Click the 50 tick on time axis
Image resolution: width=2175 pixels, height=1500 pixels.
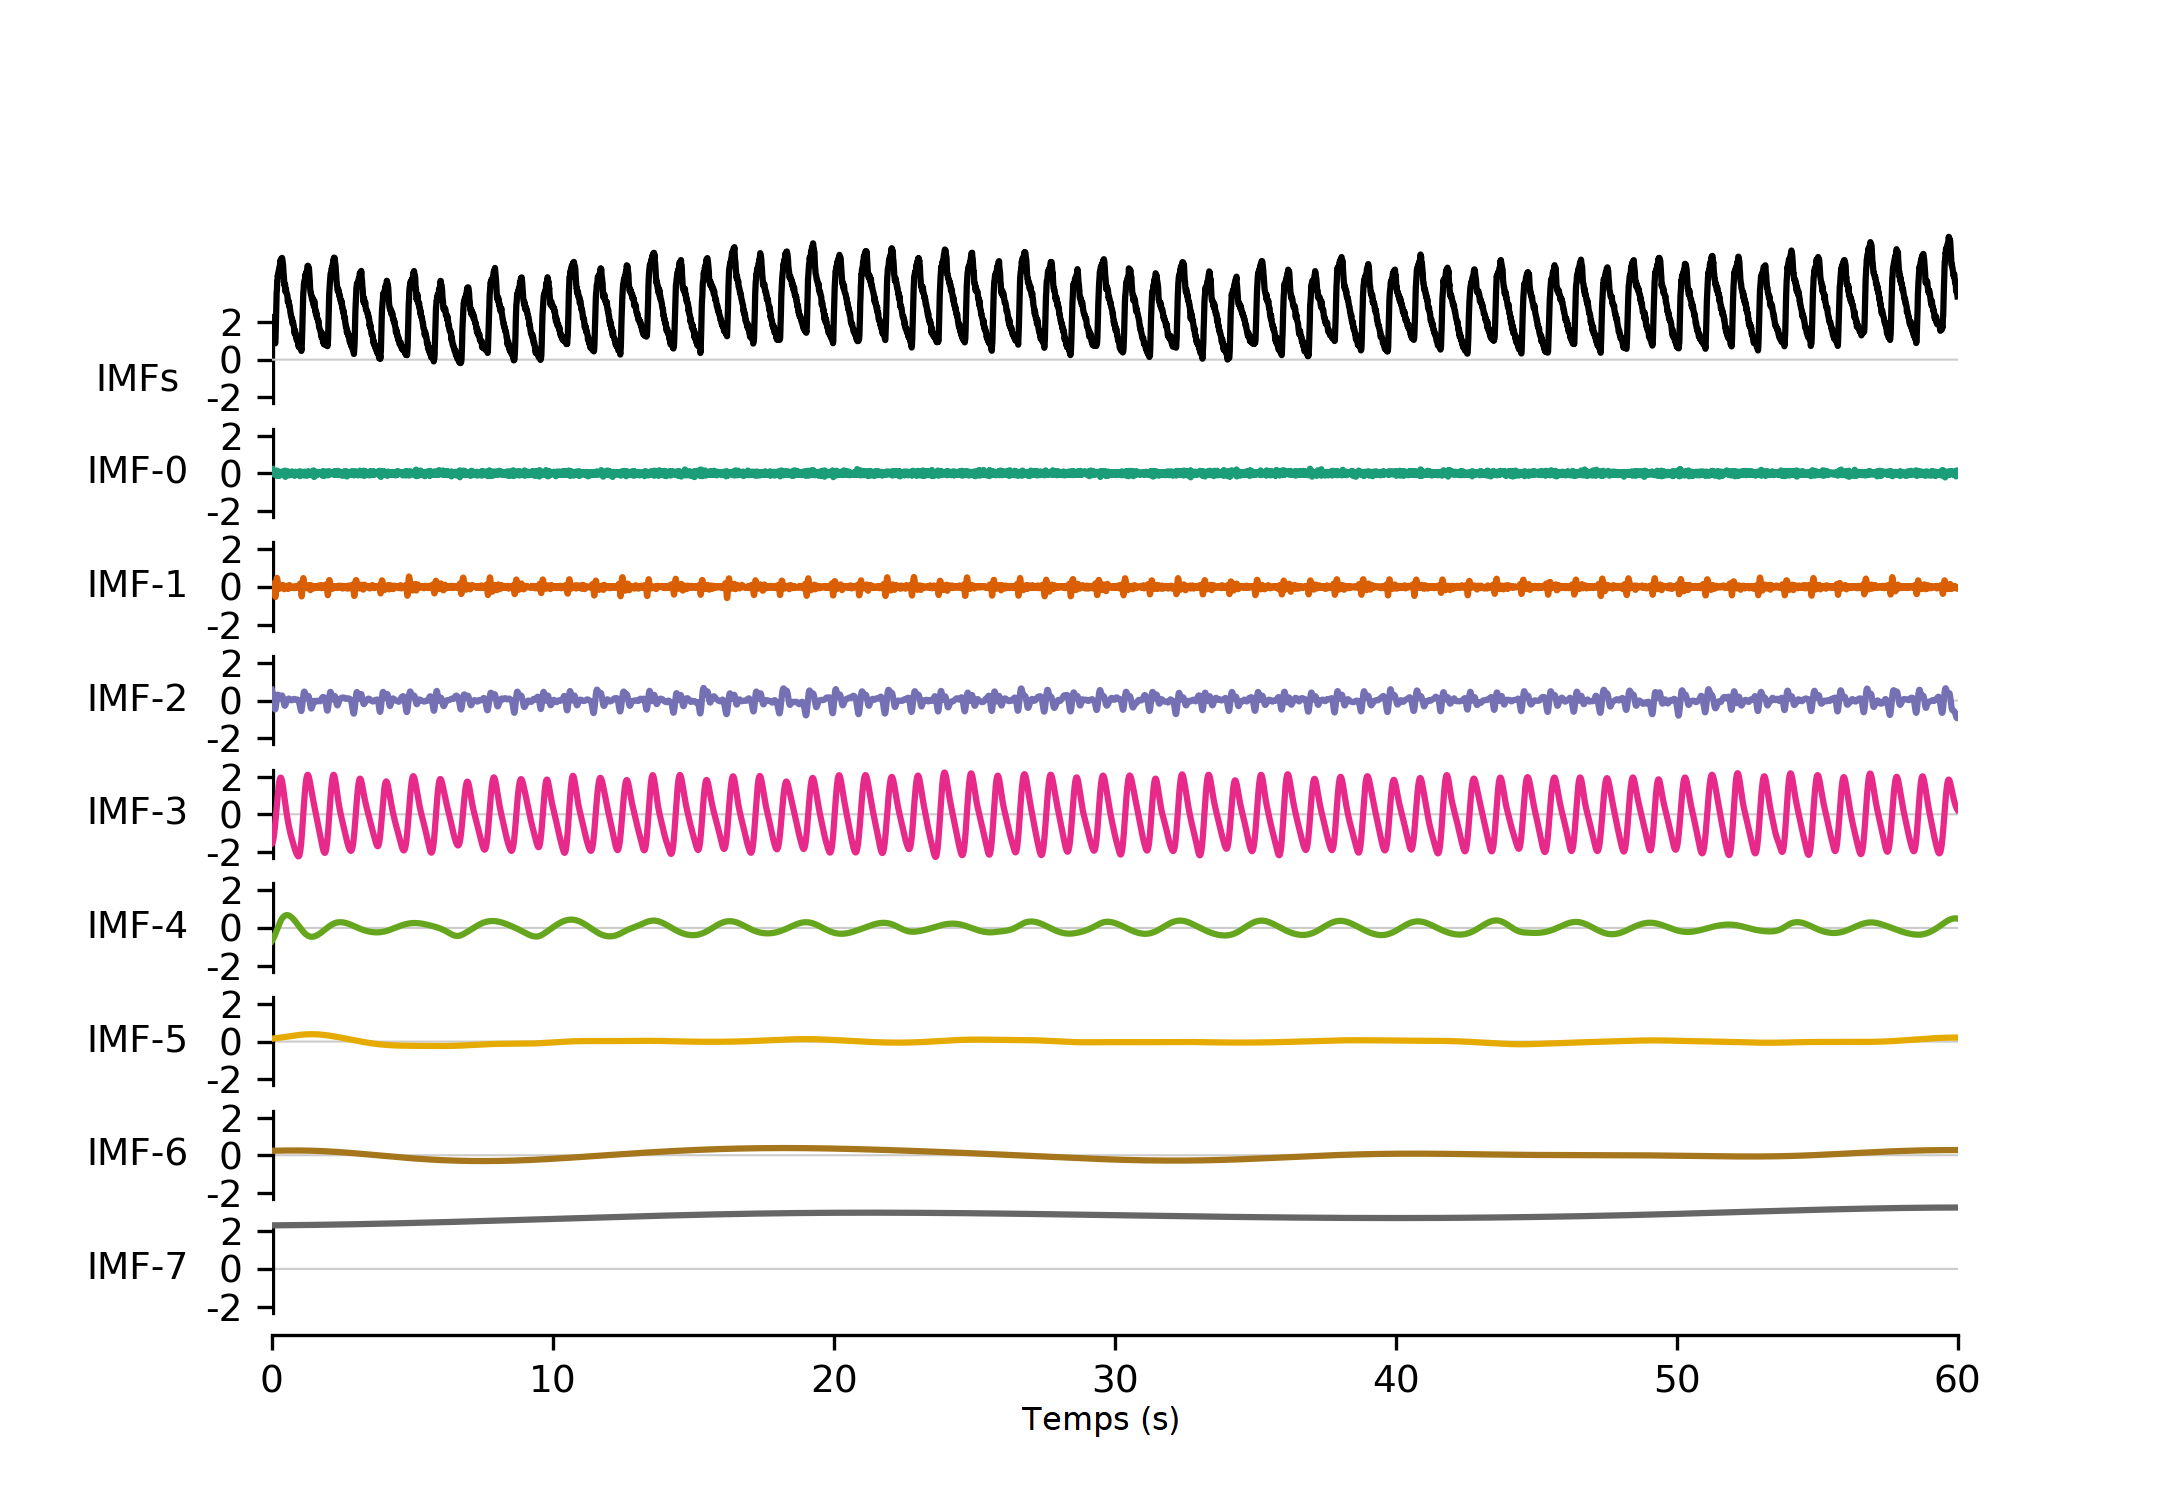[x=1677, y=1381]
